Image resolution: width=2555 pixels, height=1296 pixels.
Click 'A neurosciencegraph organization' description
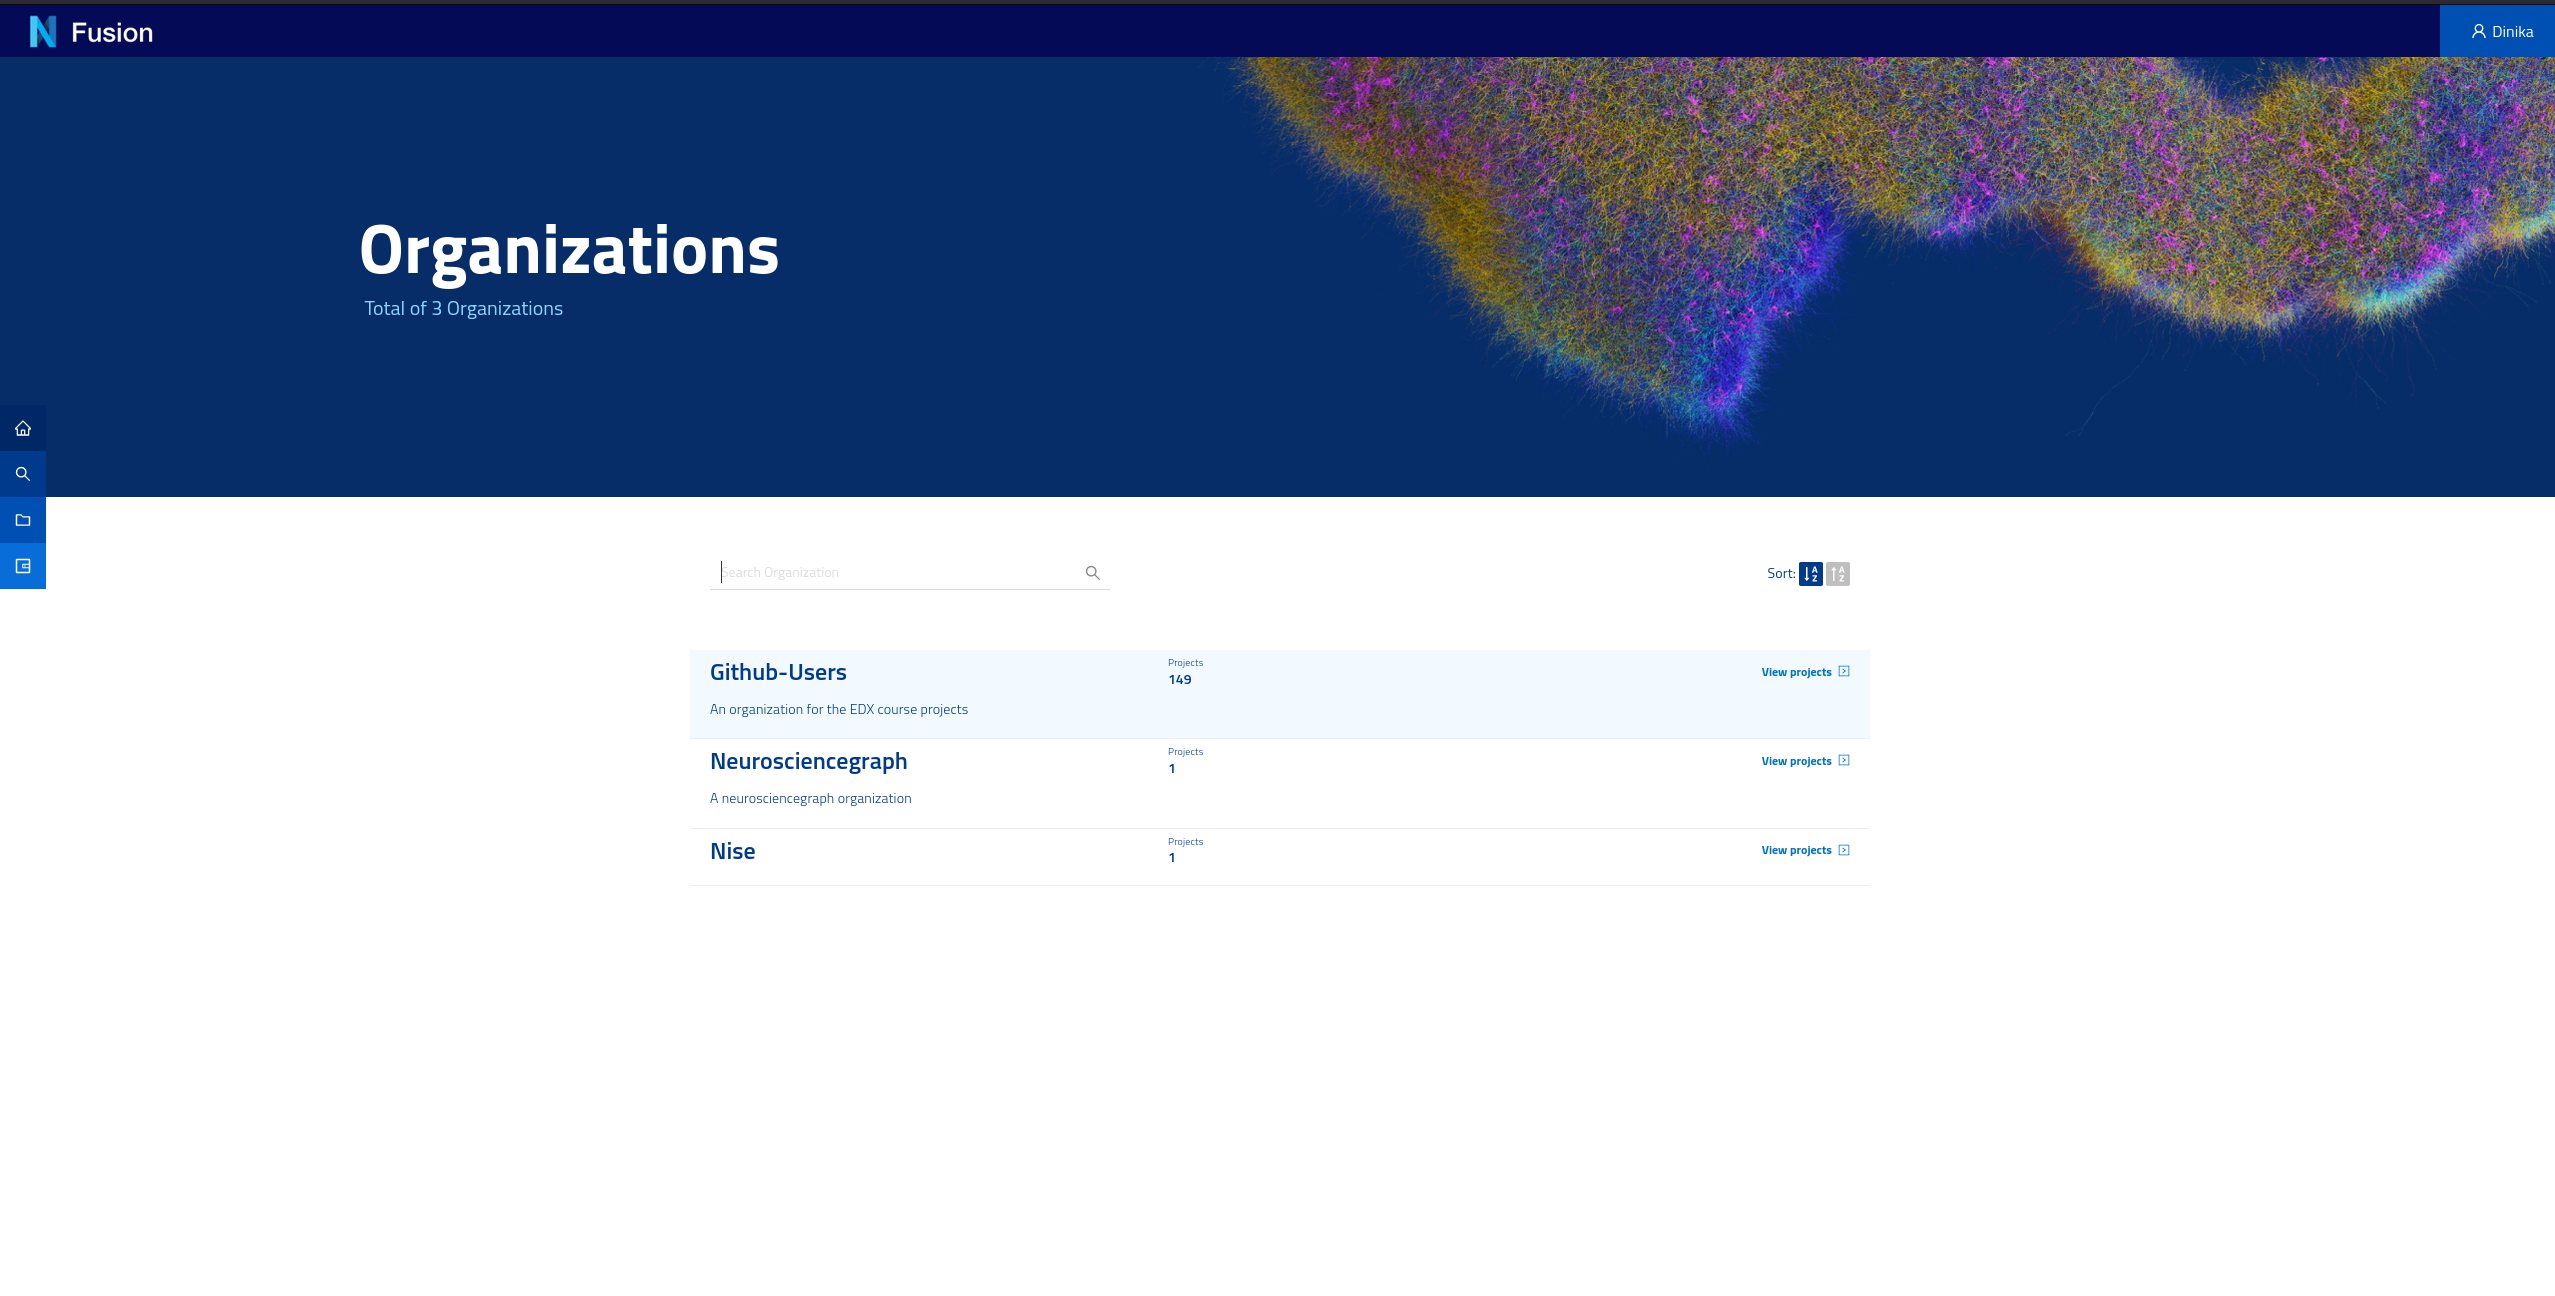tap(811, 798)
